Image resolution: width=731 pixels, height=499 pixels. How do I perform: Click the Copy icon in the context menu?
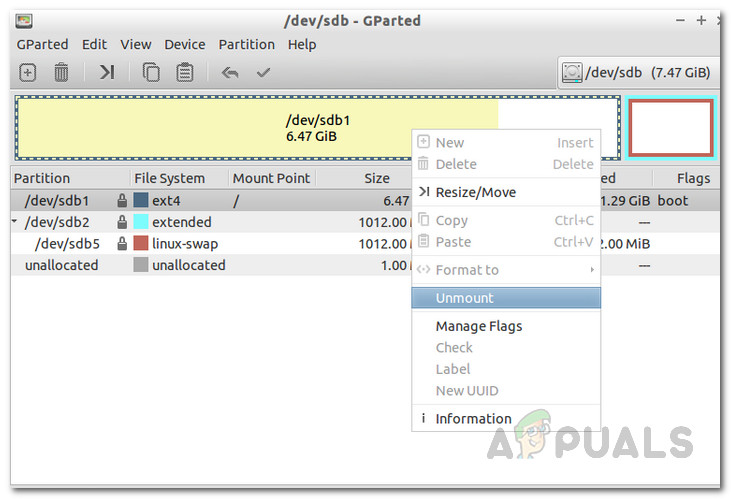click(423, 220)
